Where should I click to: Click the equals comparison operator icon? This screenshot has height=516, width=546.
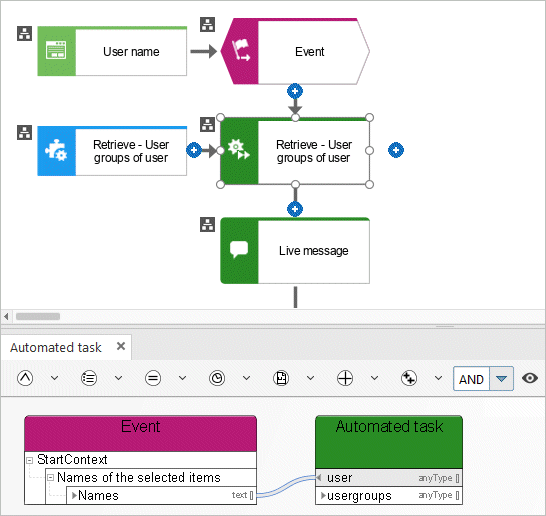pyautogui.click(x=153, y=378)
